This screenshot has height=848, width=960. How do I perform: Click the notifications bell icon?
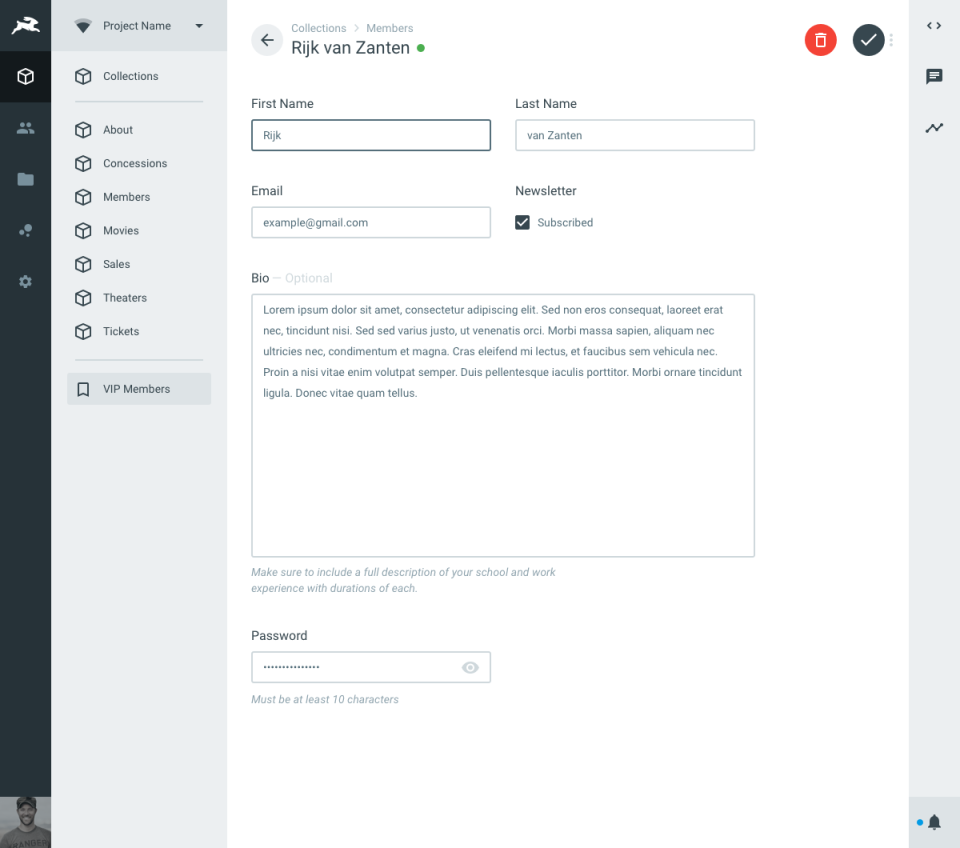coord(934,822)
